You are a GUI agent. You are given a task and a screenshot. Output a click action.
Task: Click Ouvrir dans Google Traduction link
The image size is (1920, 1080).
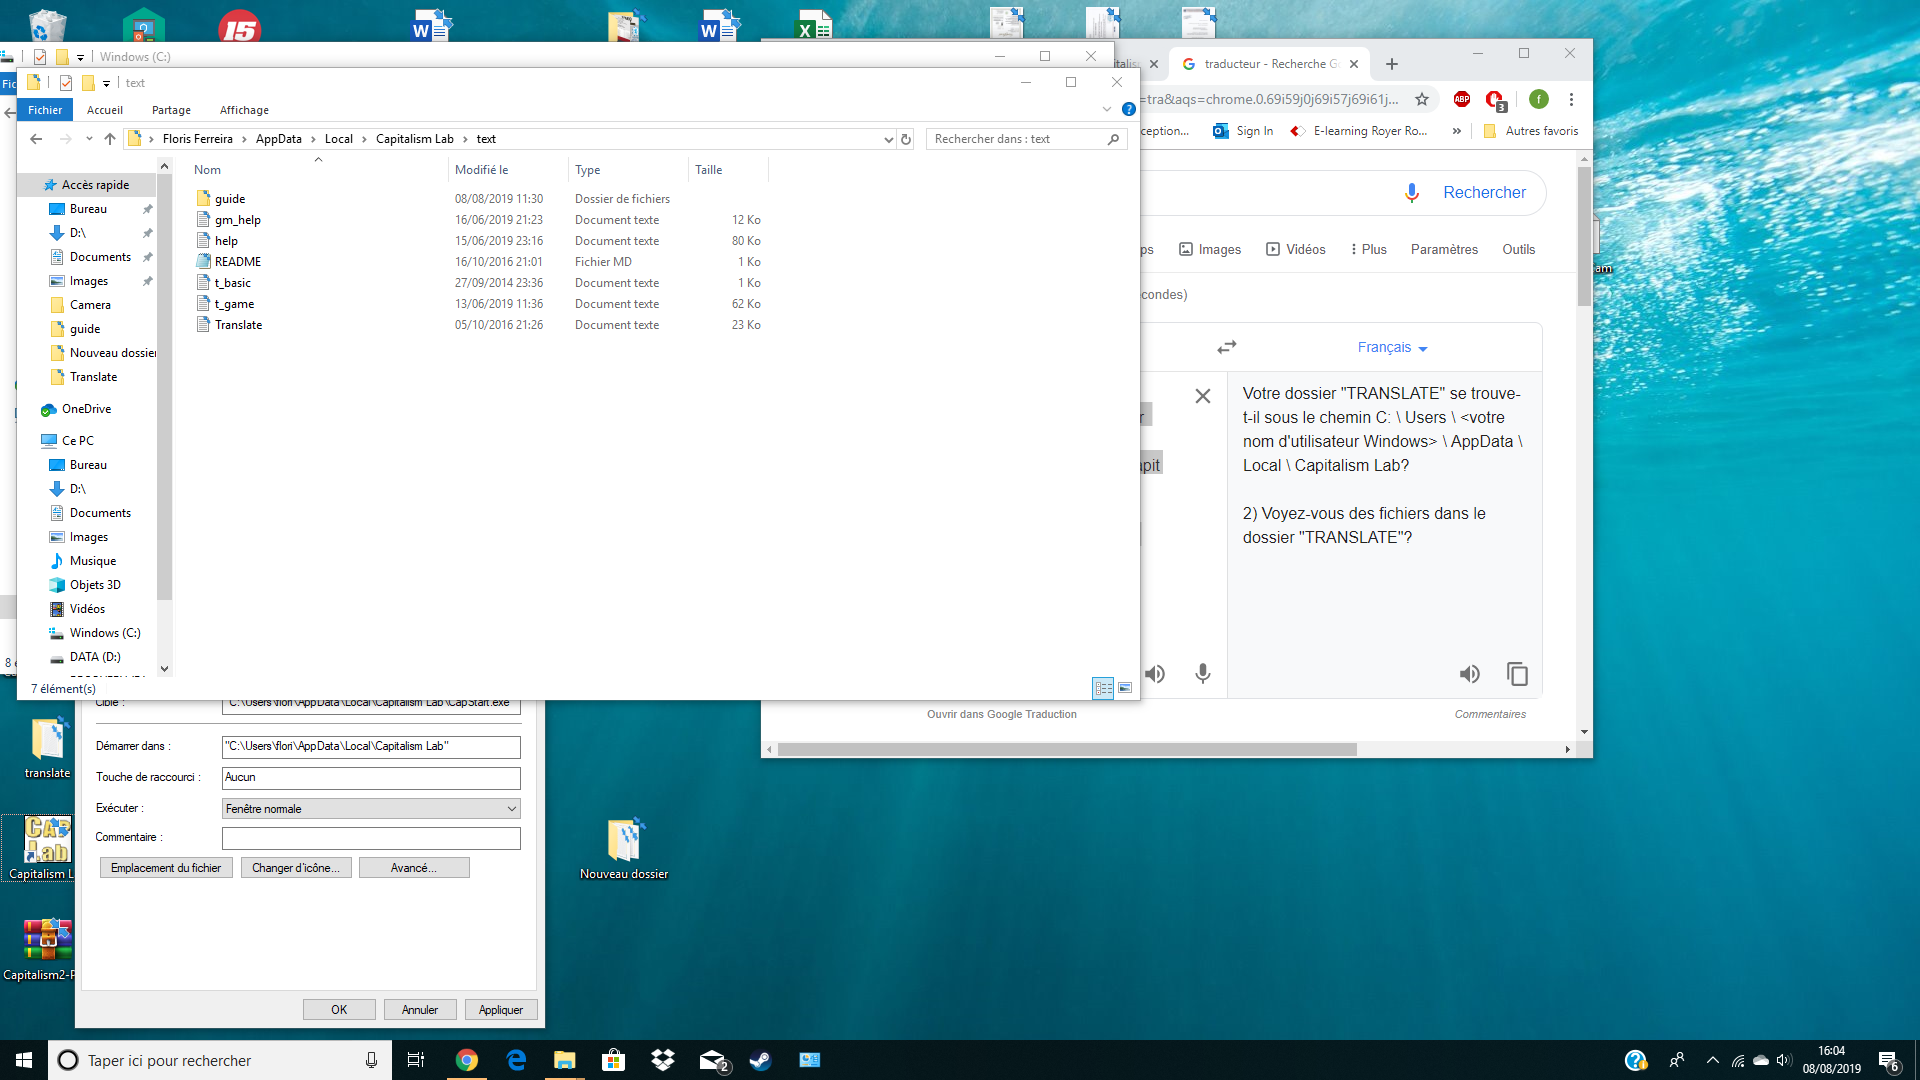(1002, 714)
